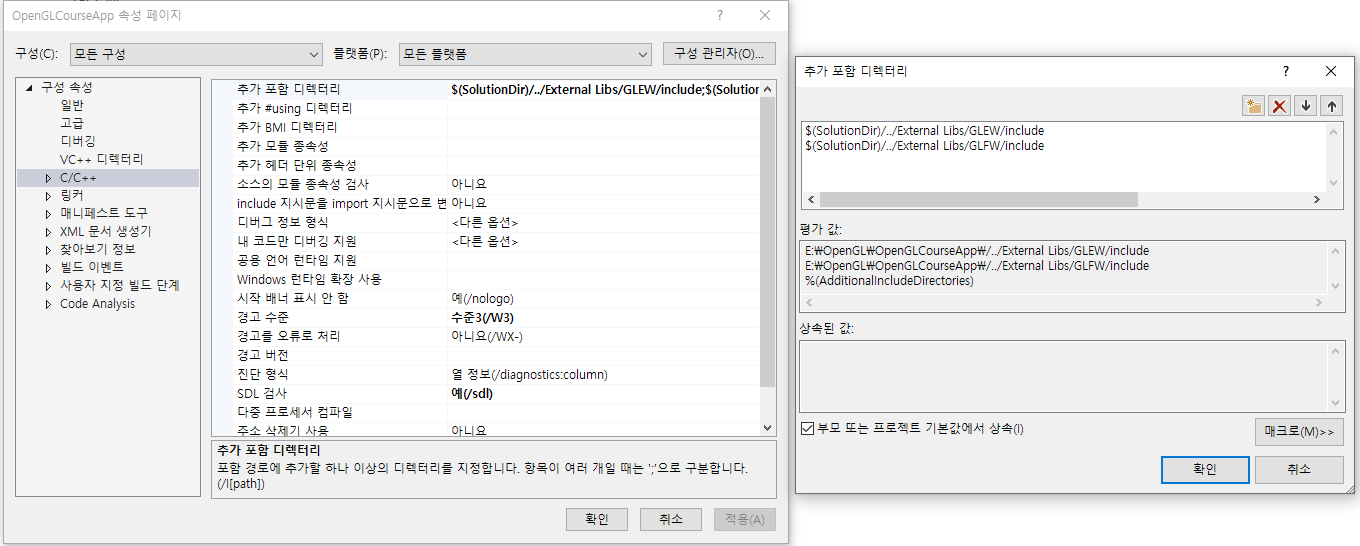Click the 추가 포함 디렉터리 value field in grid

[x=604, y=89]
